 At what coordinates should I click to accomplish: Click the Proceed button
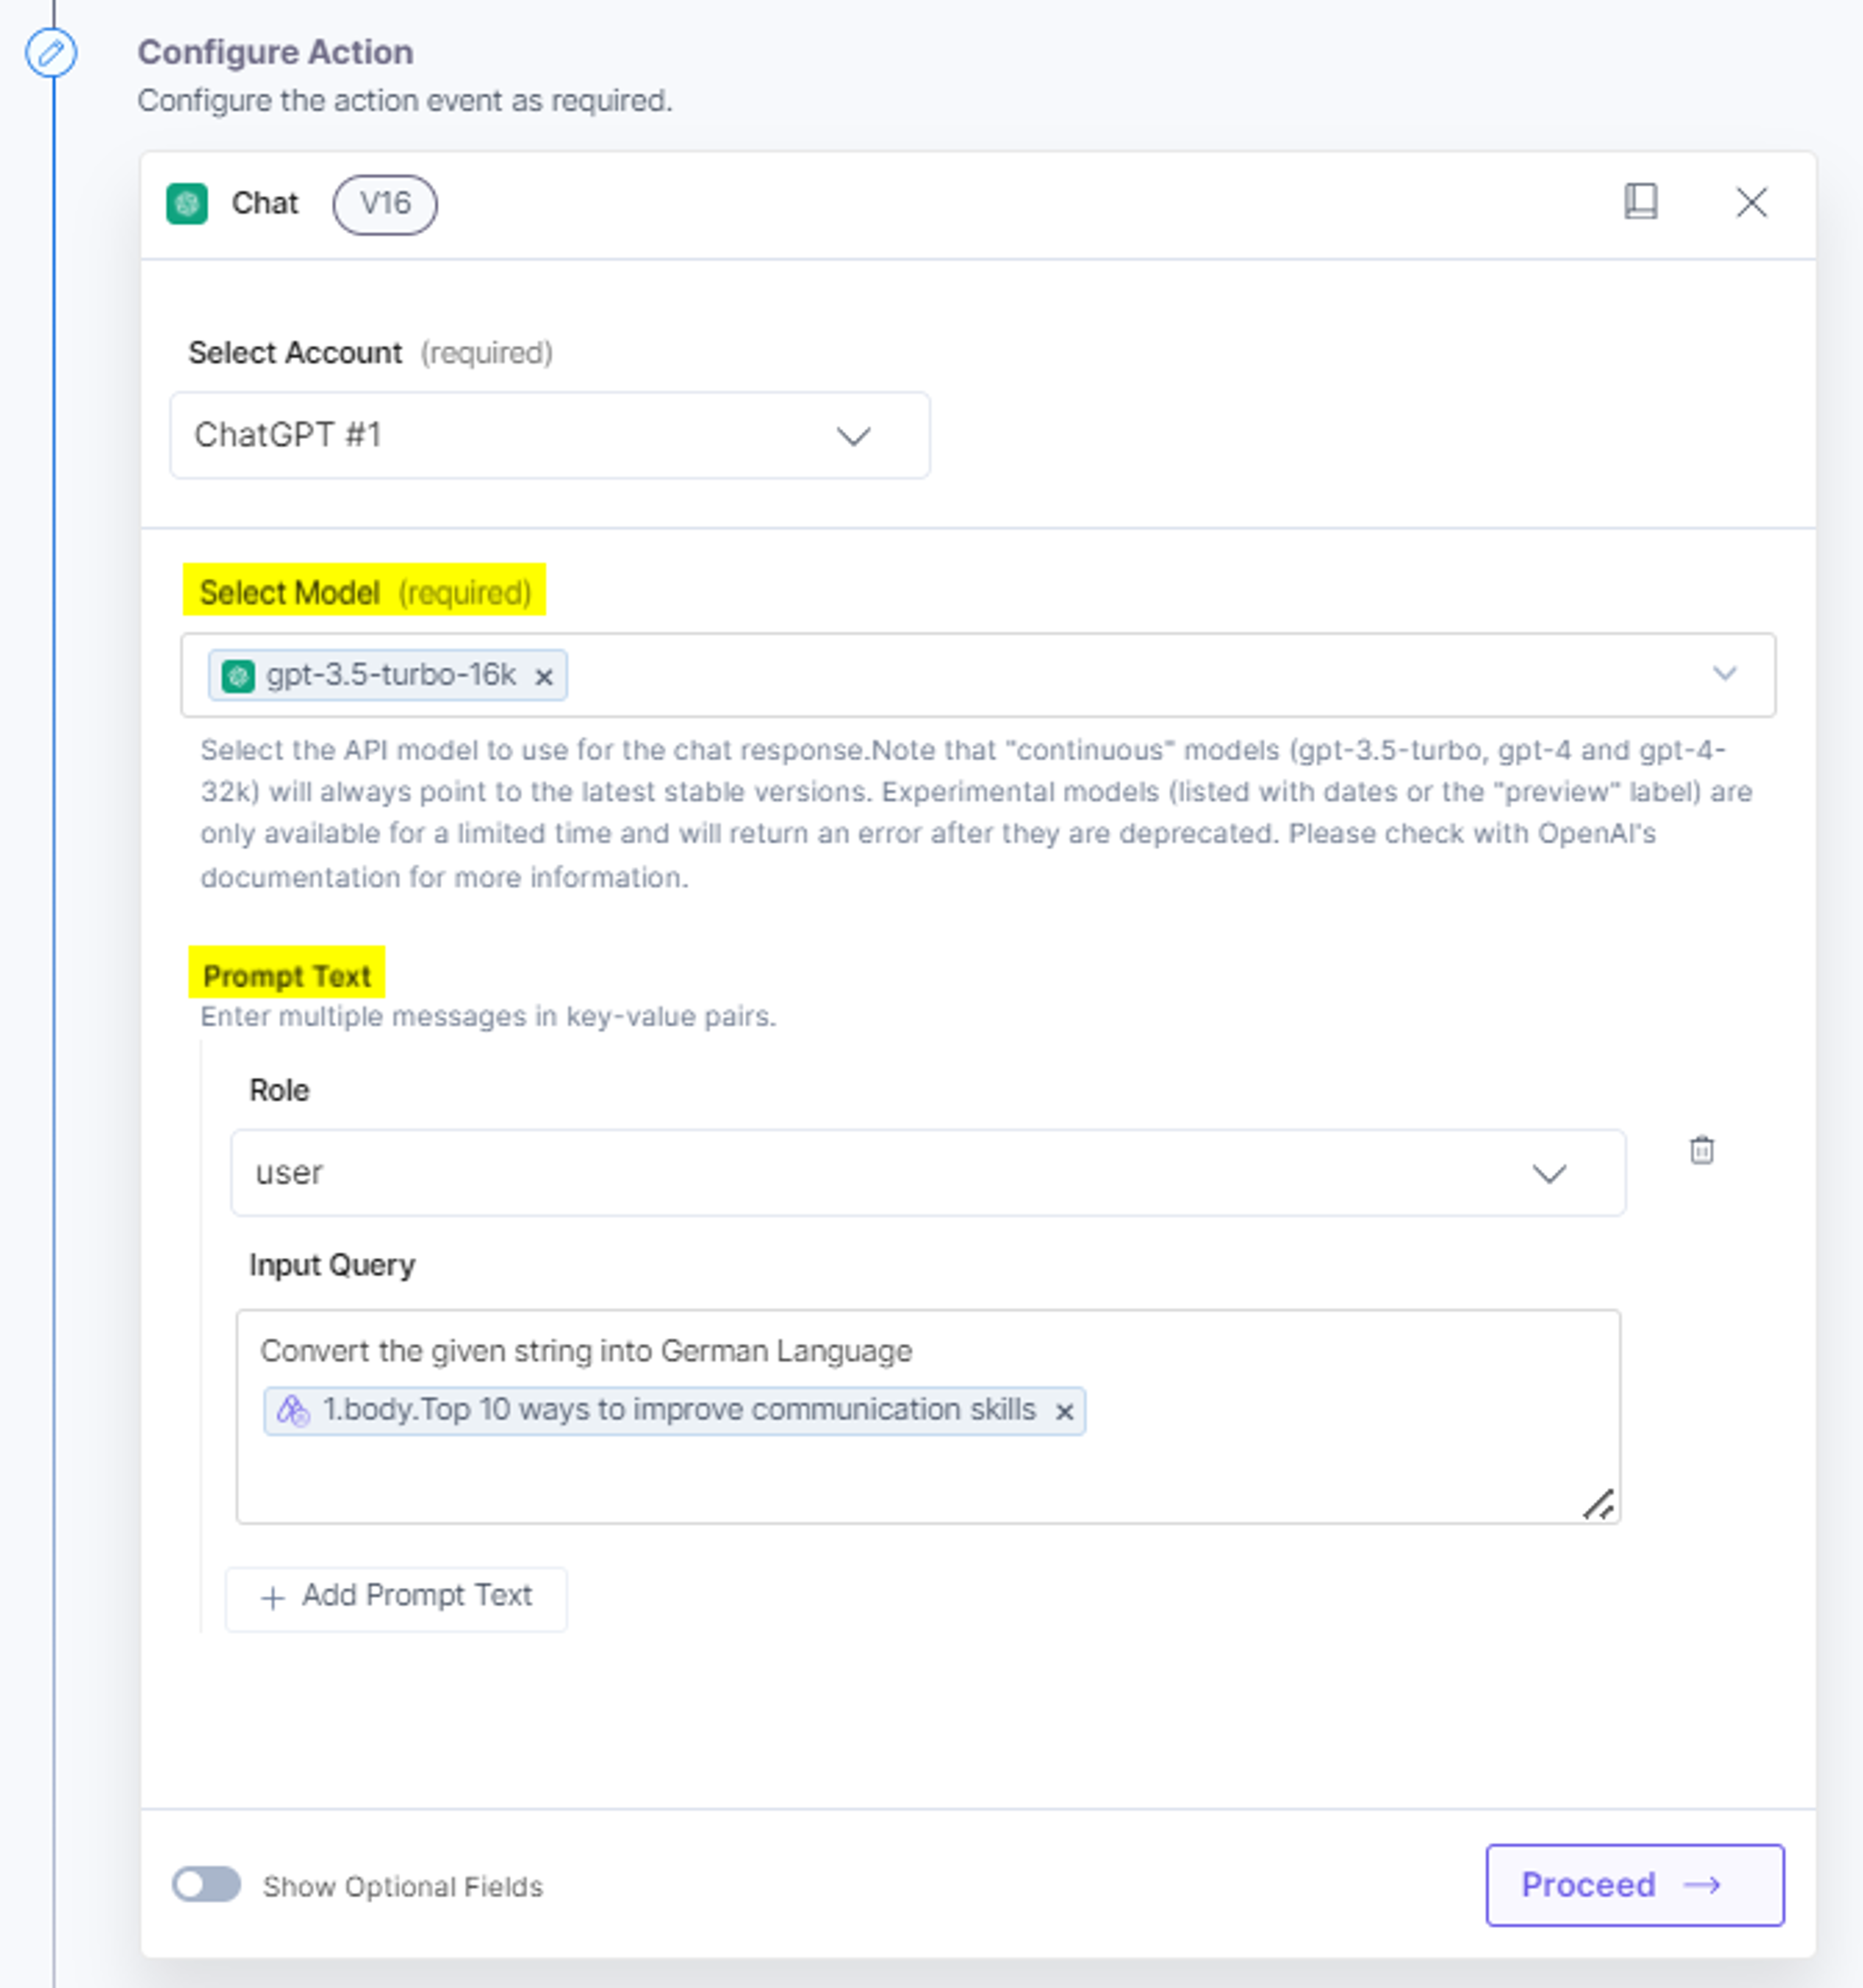pyautogui.click(x=1635, y=1885)
